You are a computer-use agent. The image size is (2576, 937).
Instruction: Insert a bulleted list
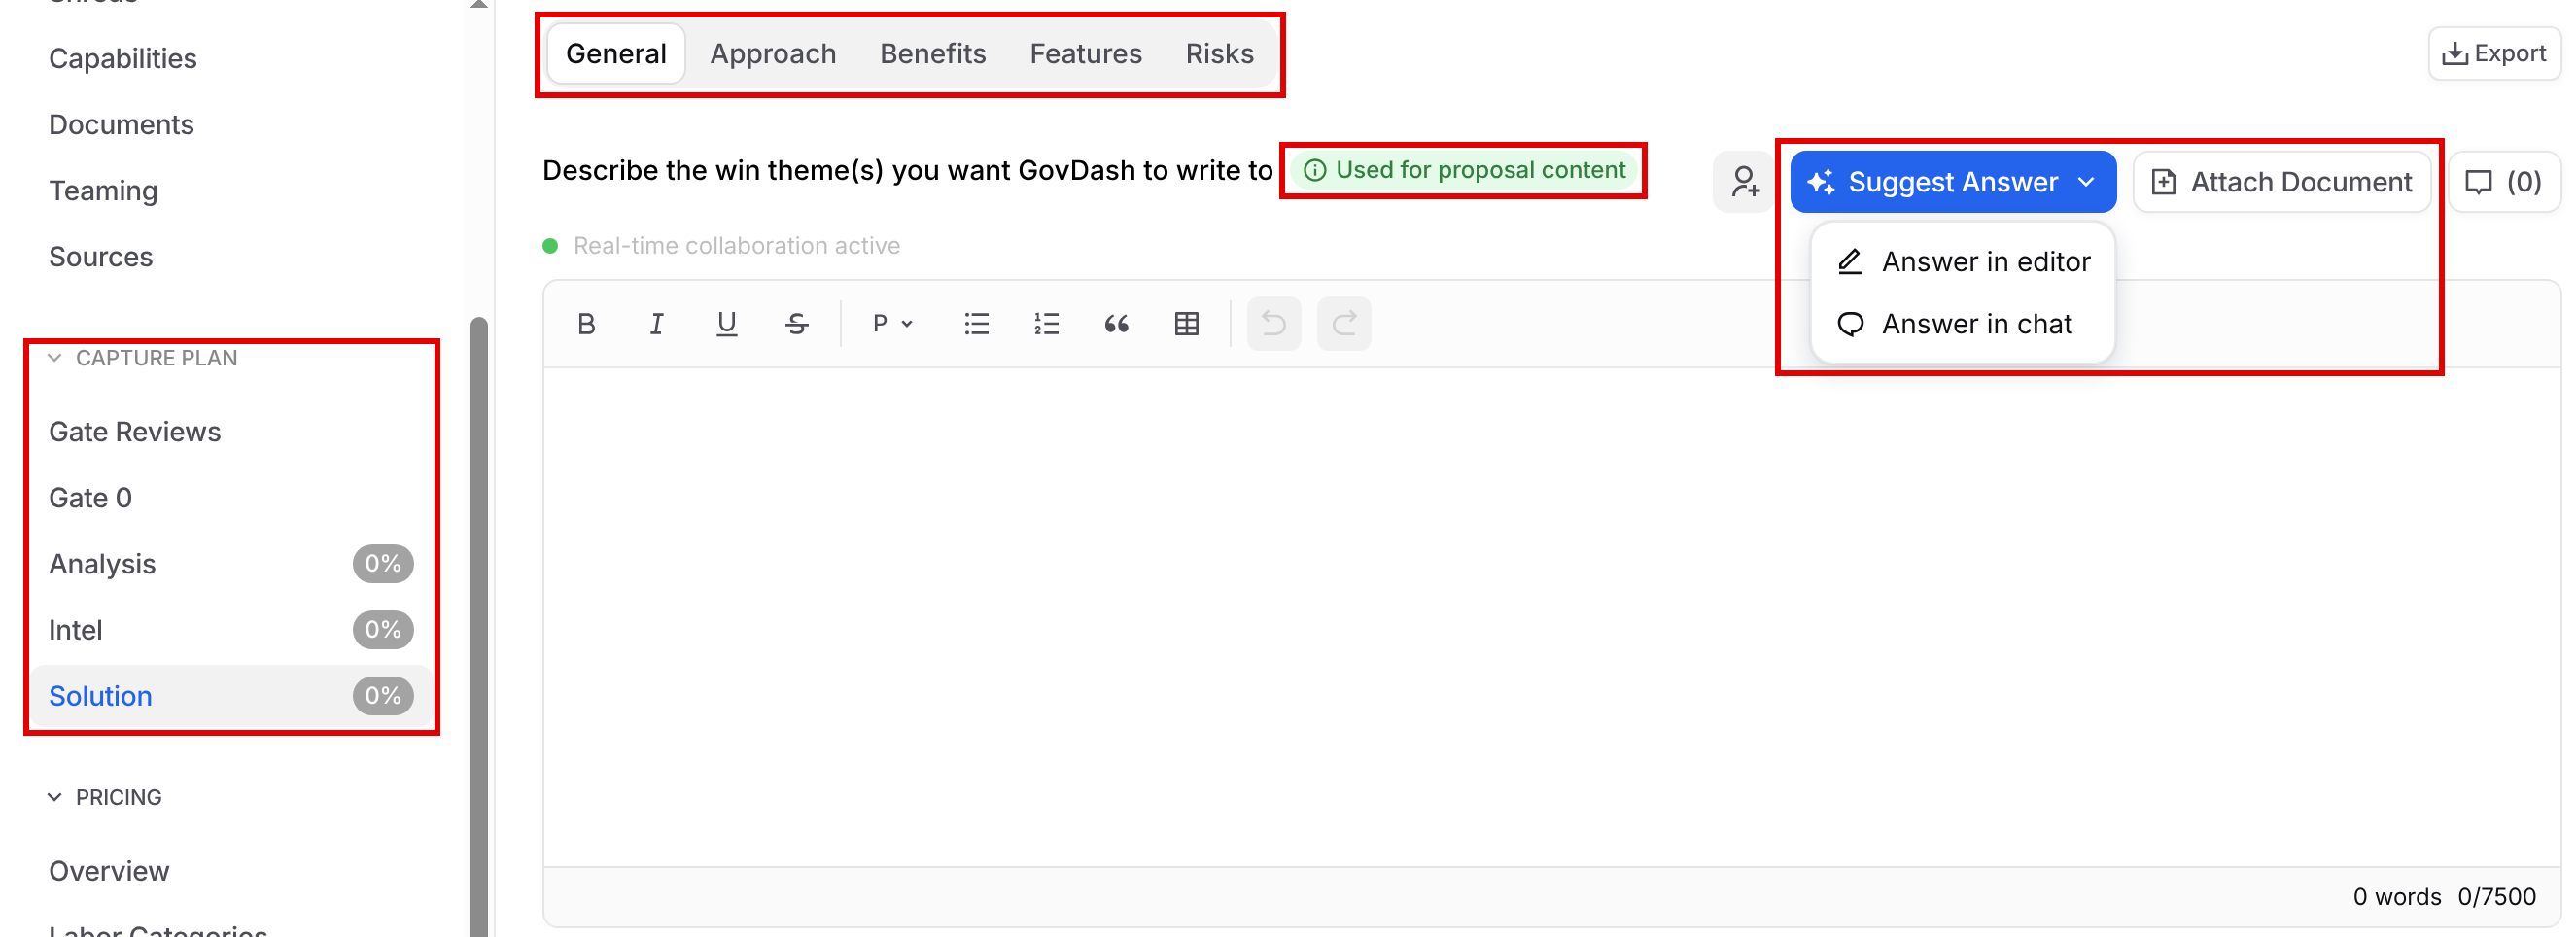point(976,324)
